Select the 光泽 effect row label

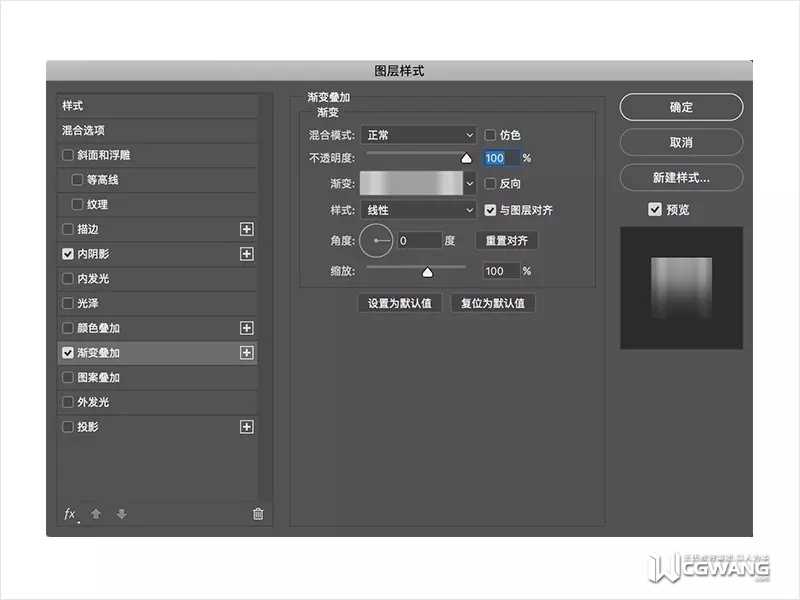pyautogui.click(x=88, y=303)
